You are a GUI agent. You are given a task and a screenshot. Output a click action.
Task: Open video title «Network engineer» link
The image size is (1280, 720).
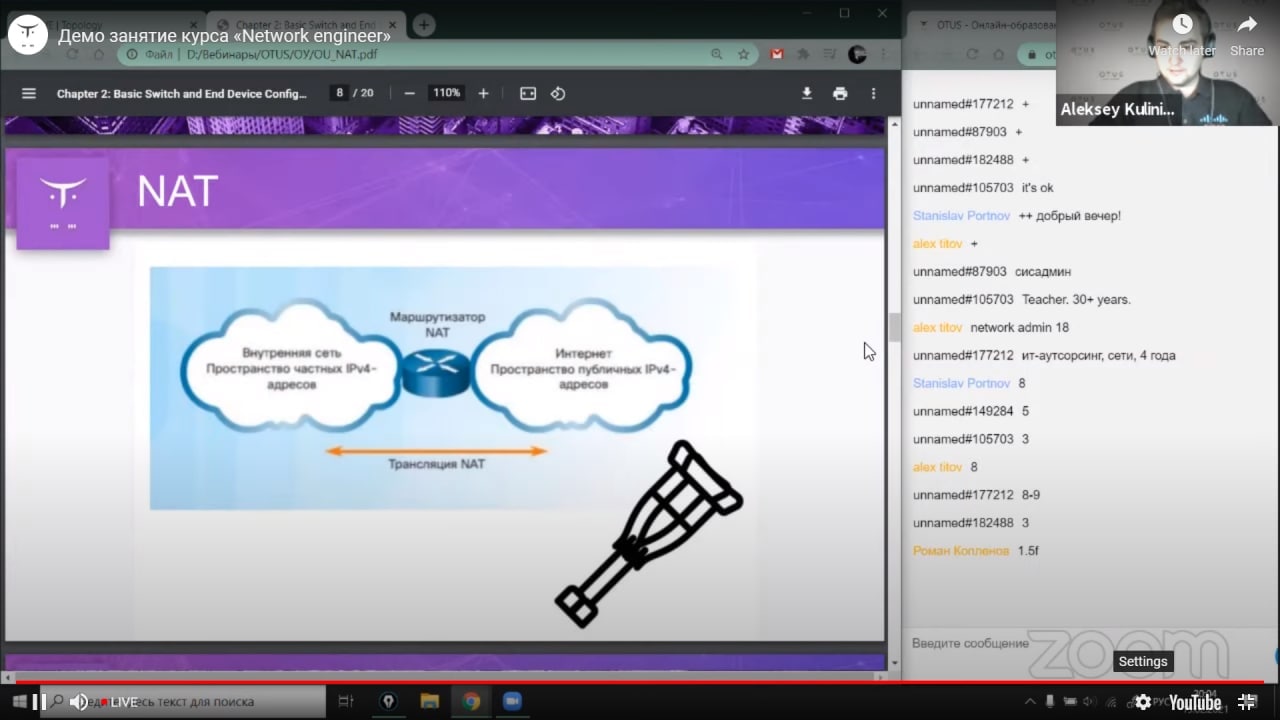pos(224,35)
